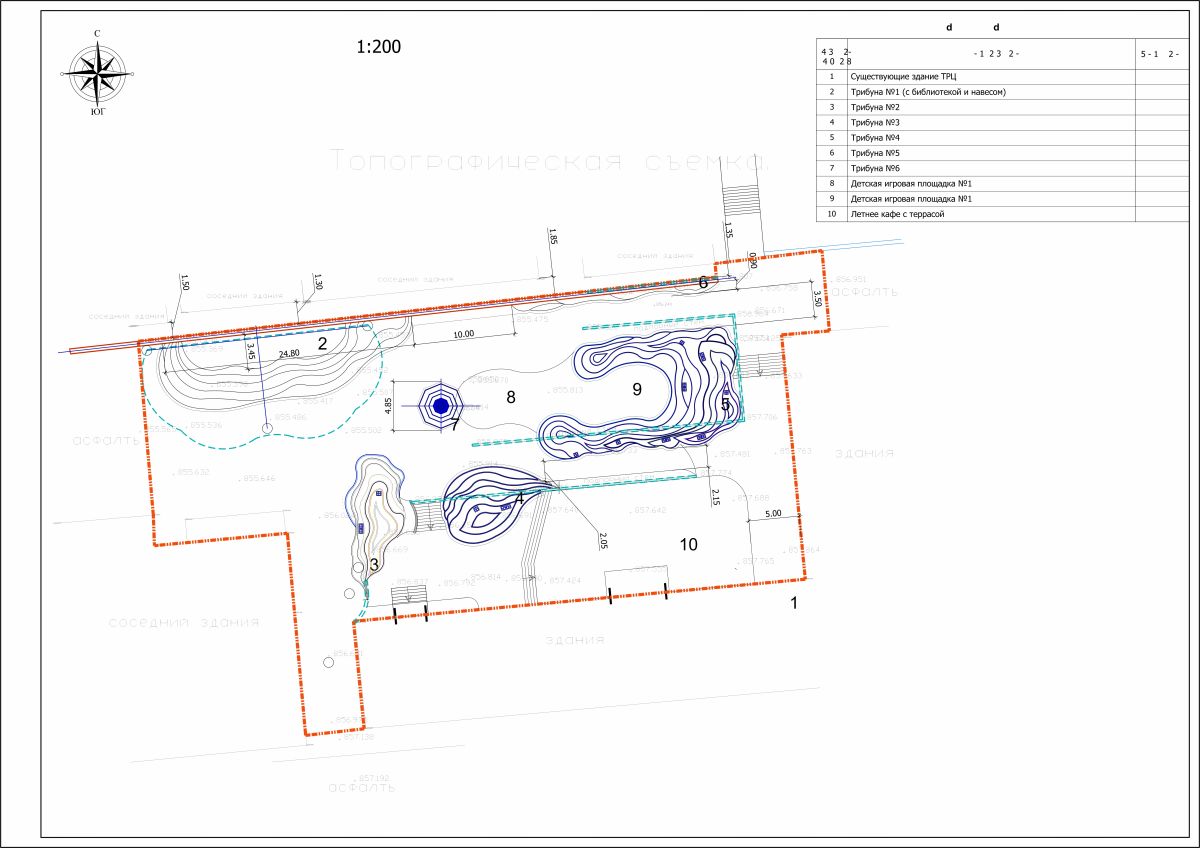Click the zone number 8 label

click(x=510, y=397)
